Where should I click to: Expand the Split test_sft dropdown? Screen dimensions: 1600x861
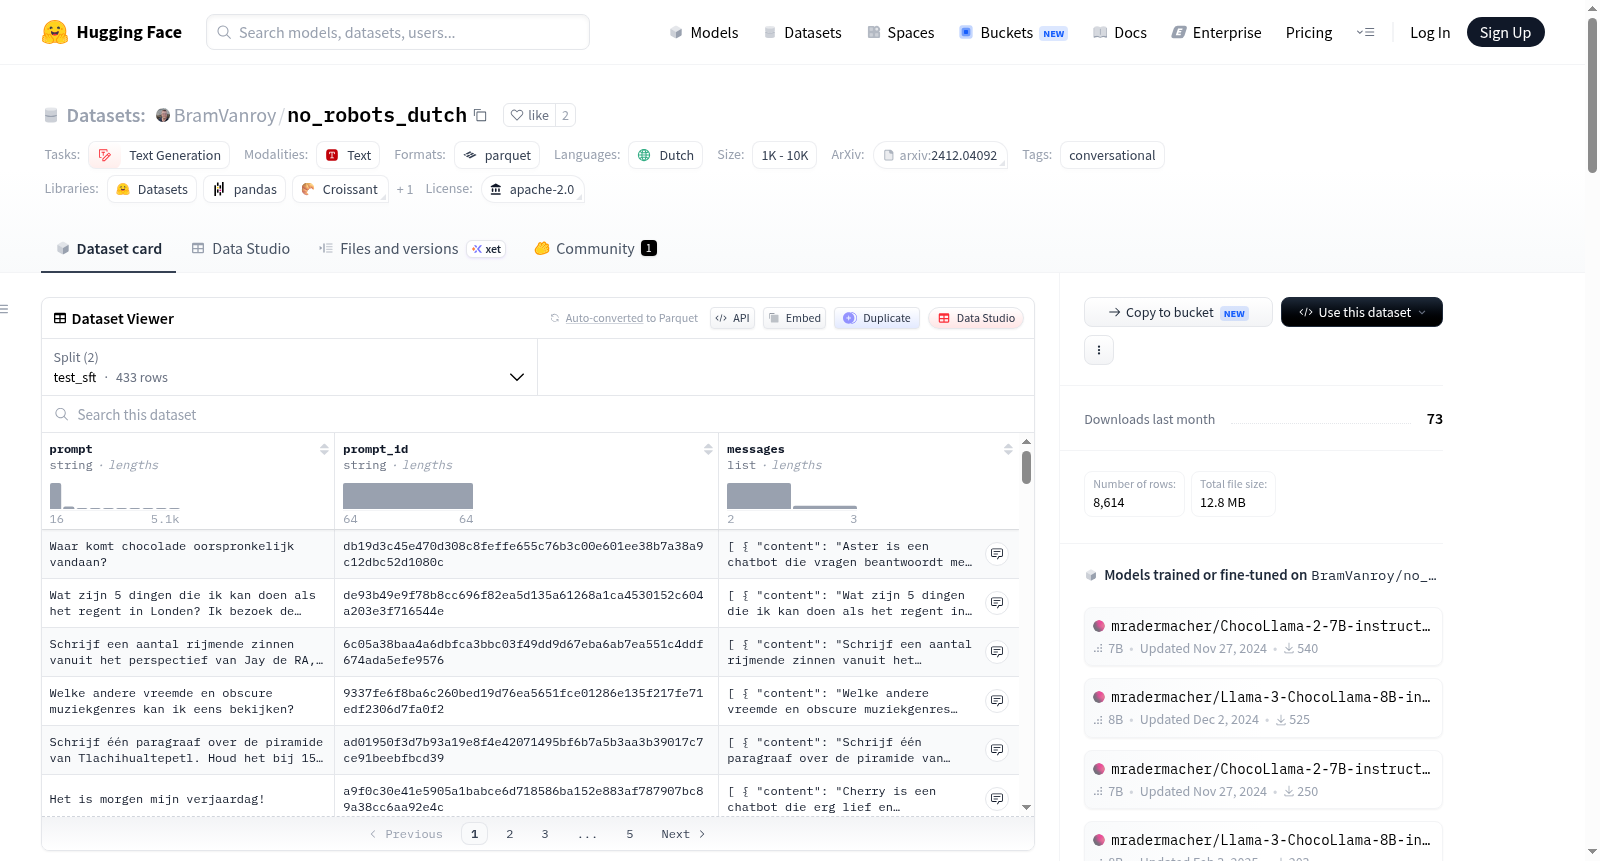point(289,367)
